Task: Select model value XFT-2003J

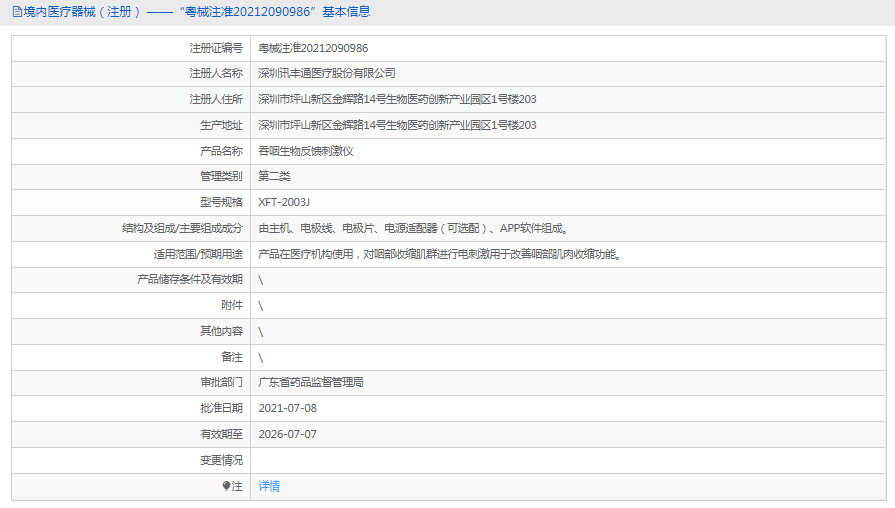Action: point(284,202)
